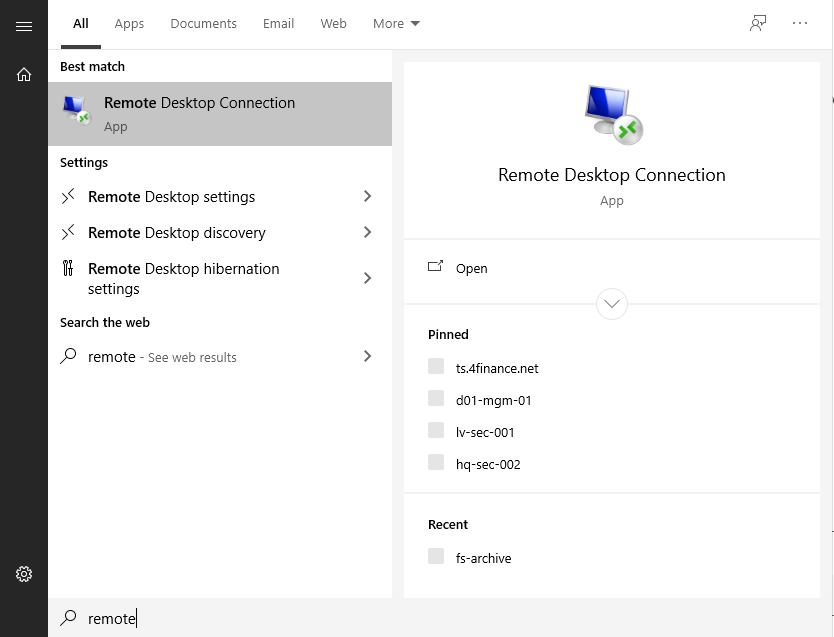Open the hamburger menu in sidebar
The width and height of the screenshot is (834, 637).
[x=24, y=26]
